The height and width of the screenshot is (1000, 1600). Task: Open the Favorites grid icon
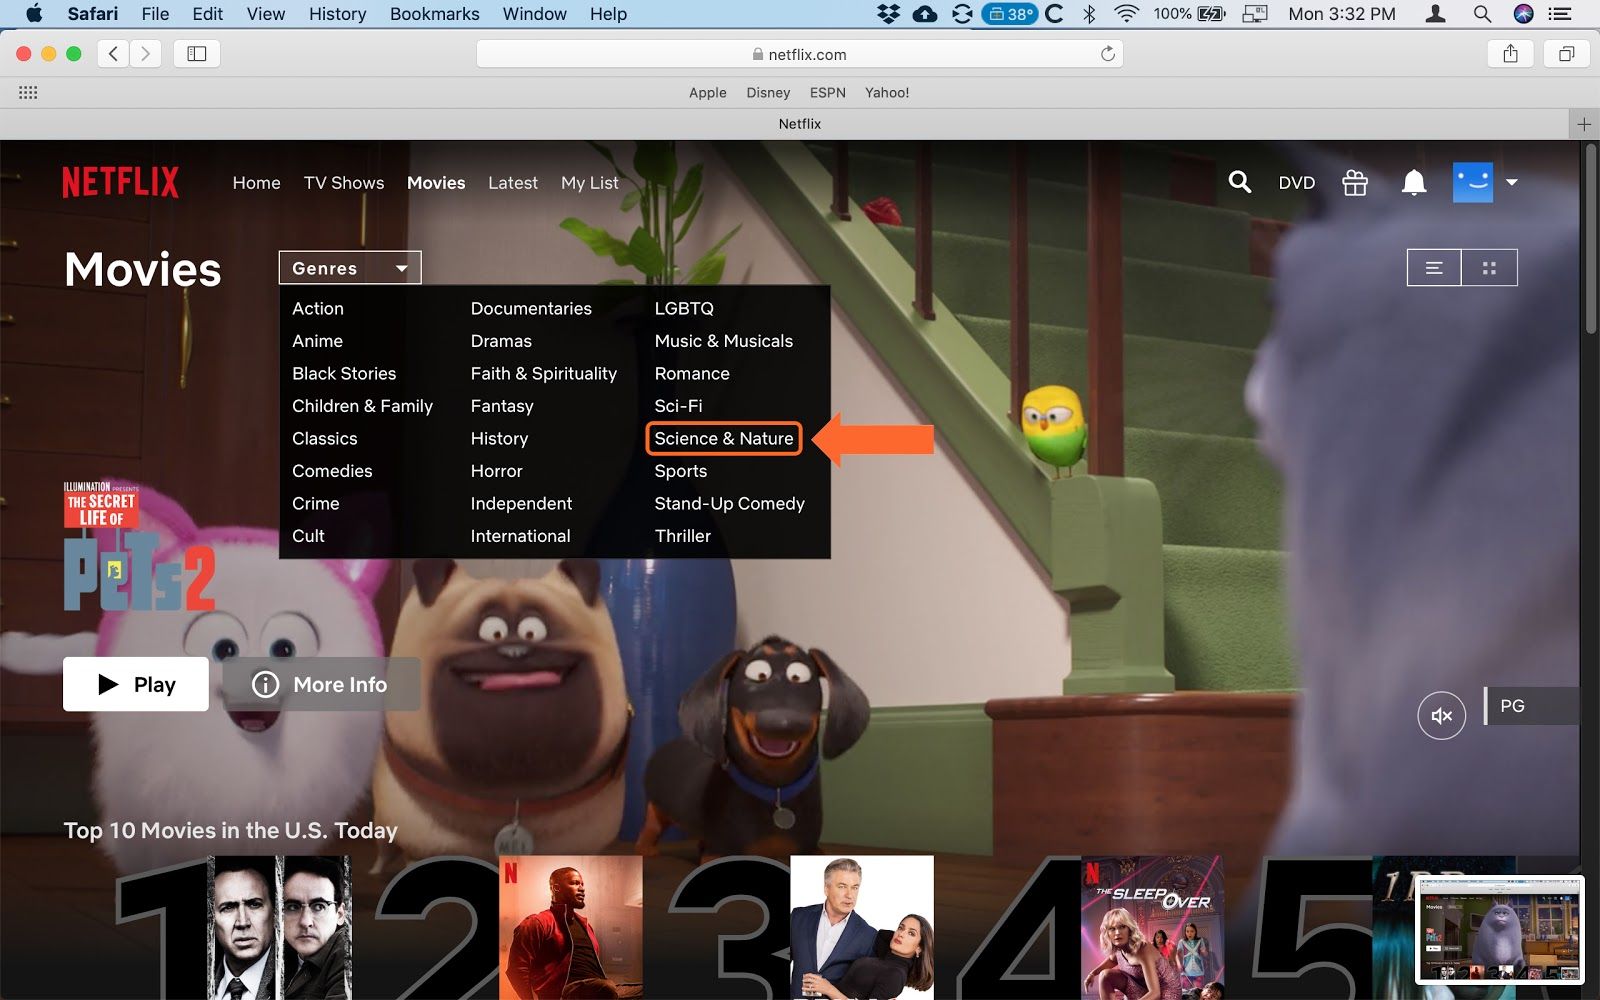coord(28,92)
